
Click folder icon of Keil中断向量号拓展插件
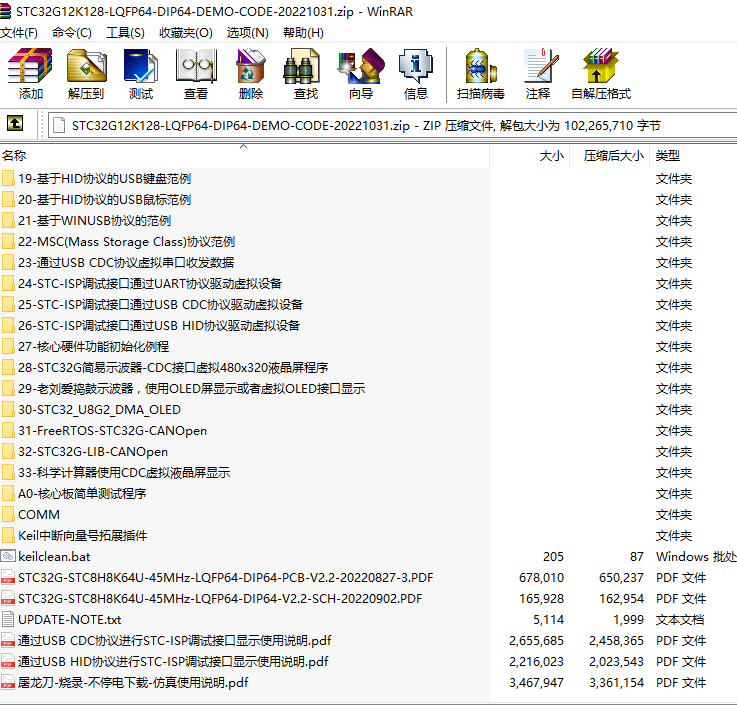tap(8, 536)
